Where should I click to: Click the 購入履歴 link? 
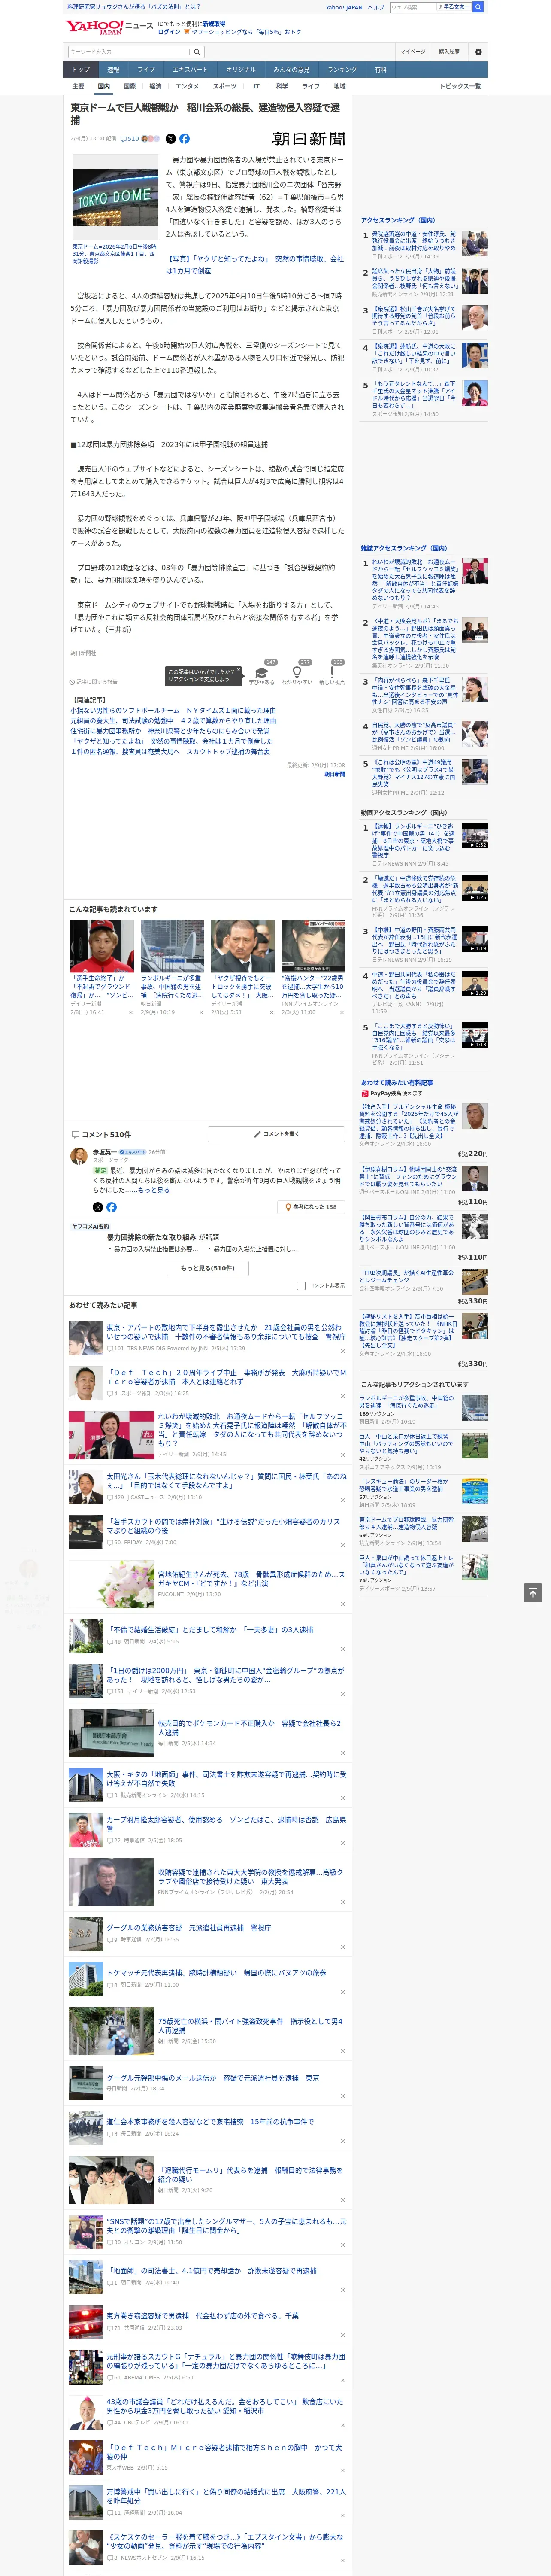pyautogui.click(x=449, y=52)
